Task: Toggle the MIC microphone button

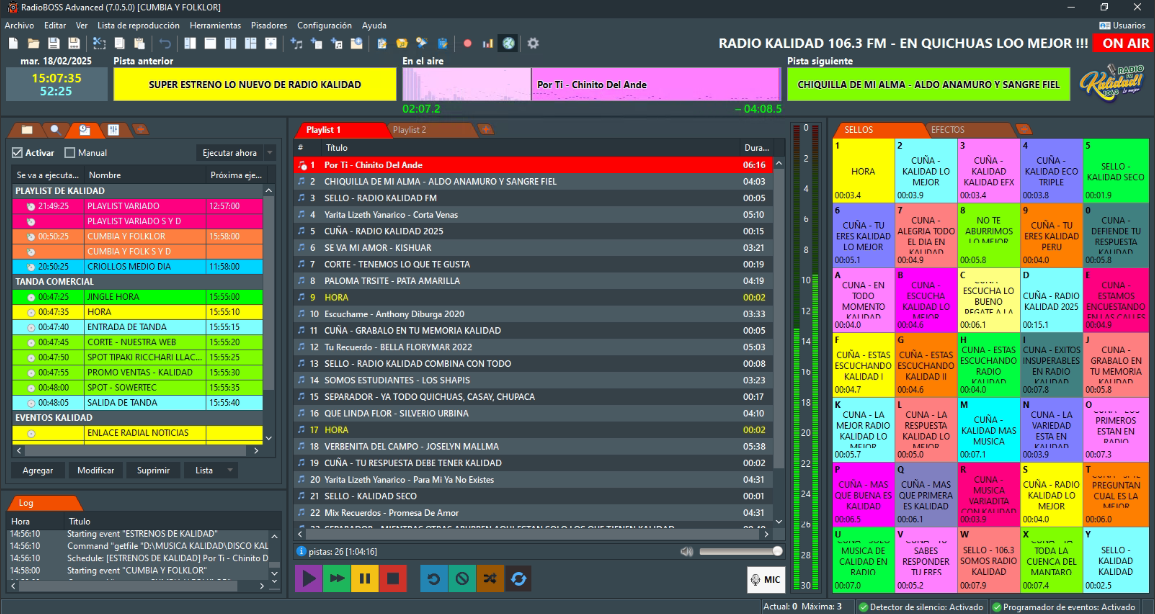Action: [765, 579]
